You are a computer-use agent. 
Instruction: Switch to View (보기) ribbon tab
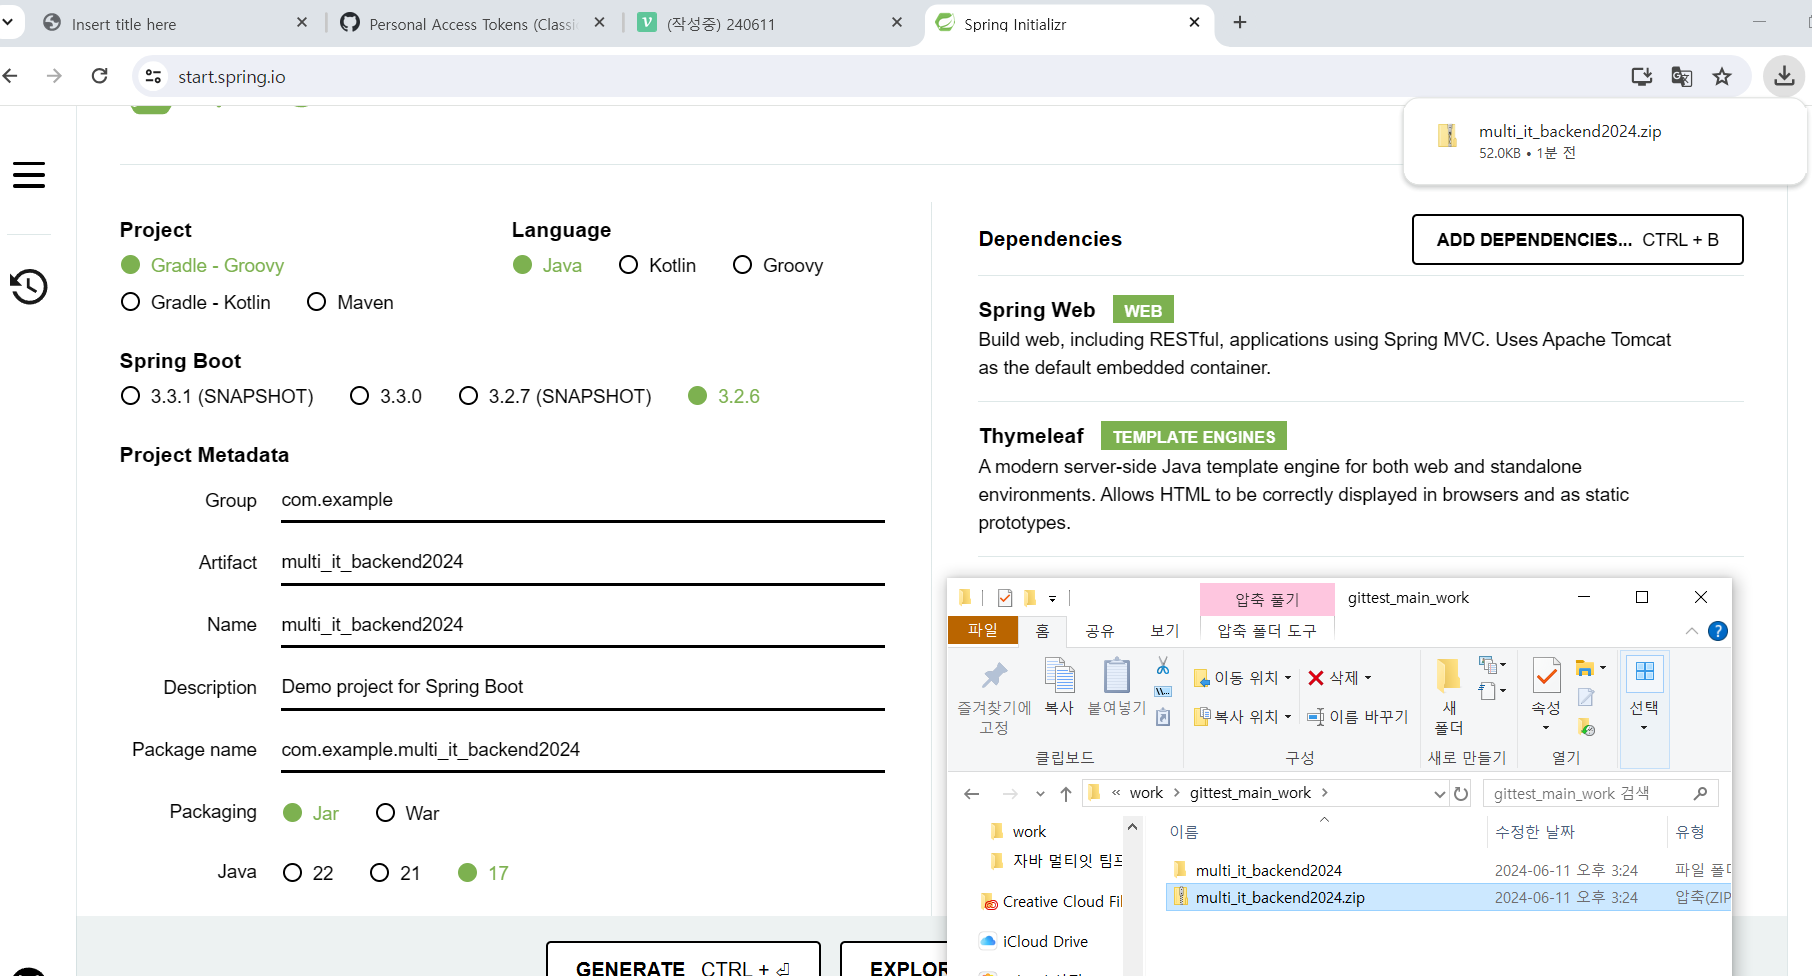tap(1164, 631)
